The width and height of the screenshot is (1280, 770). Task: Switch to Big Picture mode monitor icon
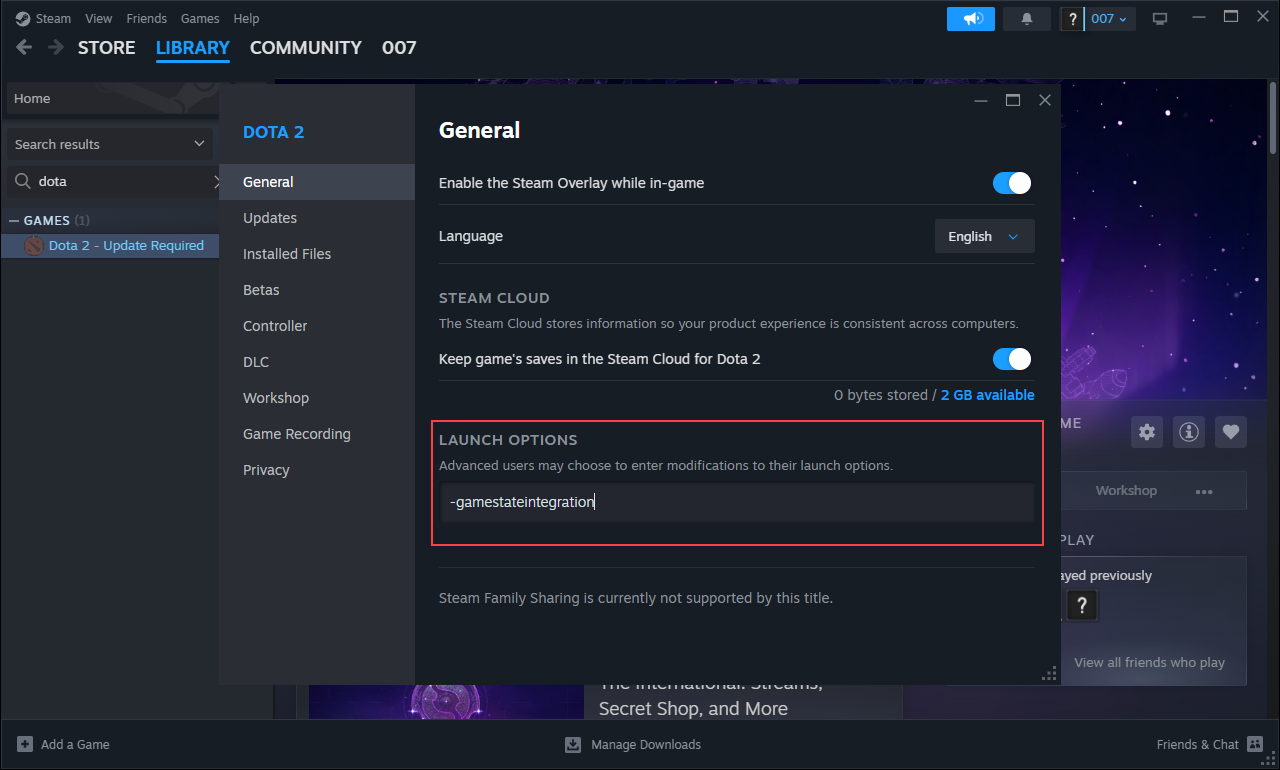click(1160, 19)
